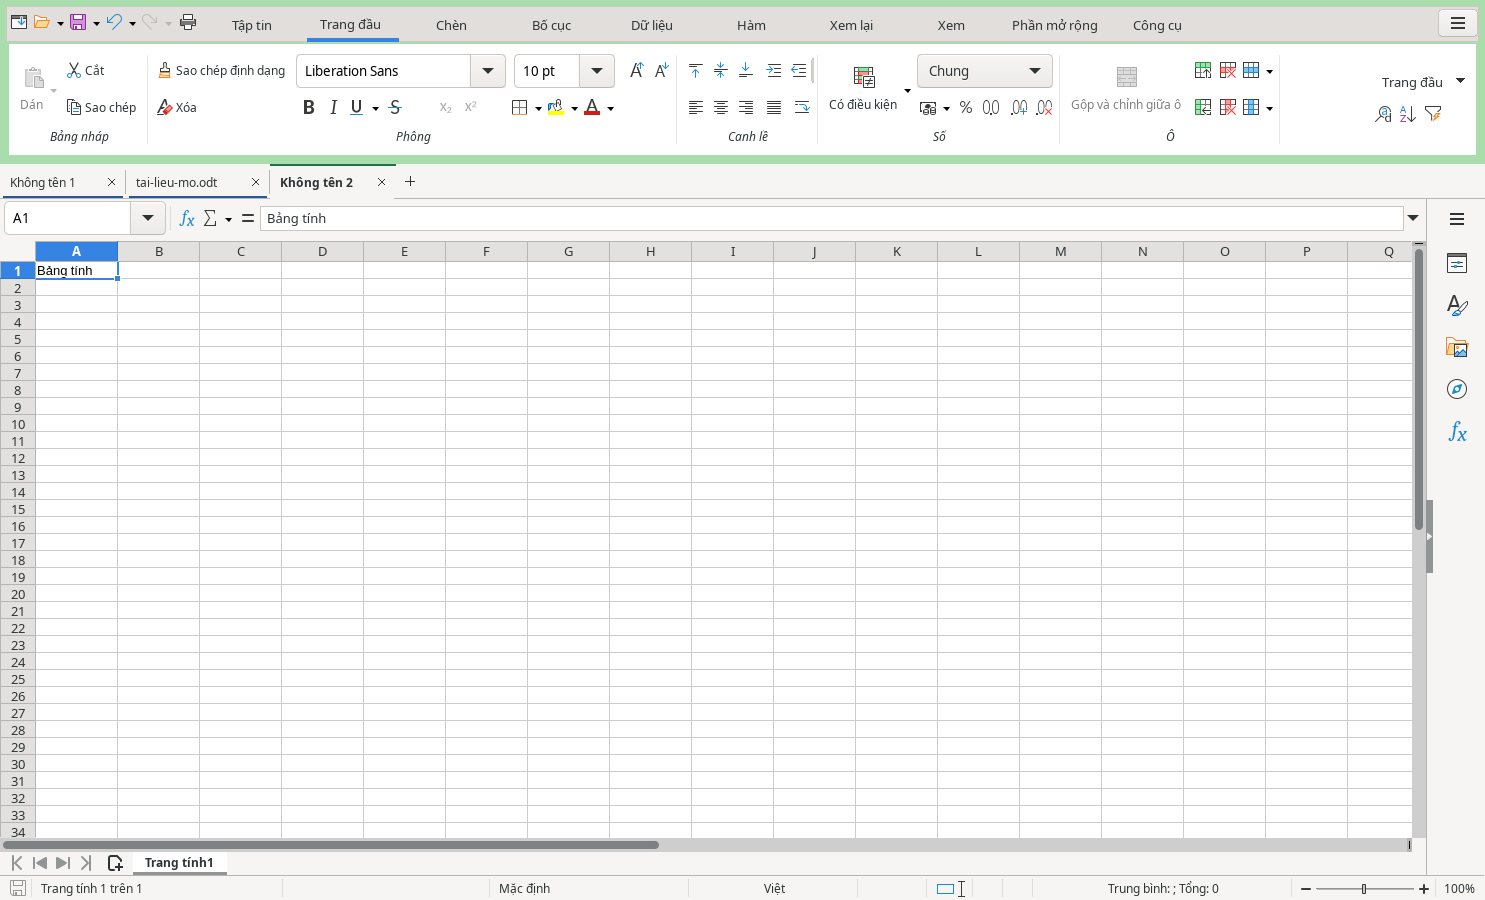This screenshot has width=1485, height=900.
Task: Click the percent format icon
Action: pyautogui.click(x=966, y=107)
